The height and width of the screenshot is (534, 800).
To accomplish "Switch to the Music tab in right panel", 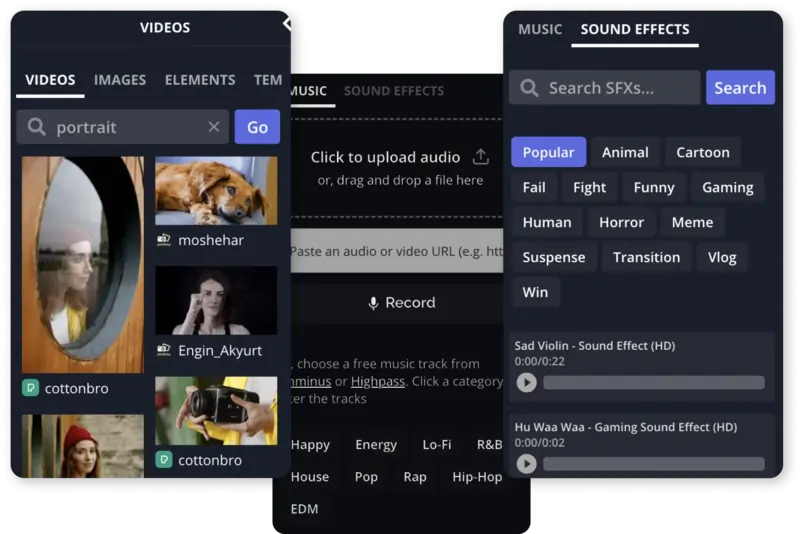I will pyautogui.click(x=540, y=30).
